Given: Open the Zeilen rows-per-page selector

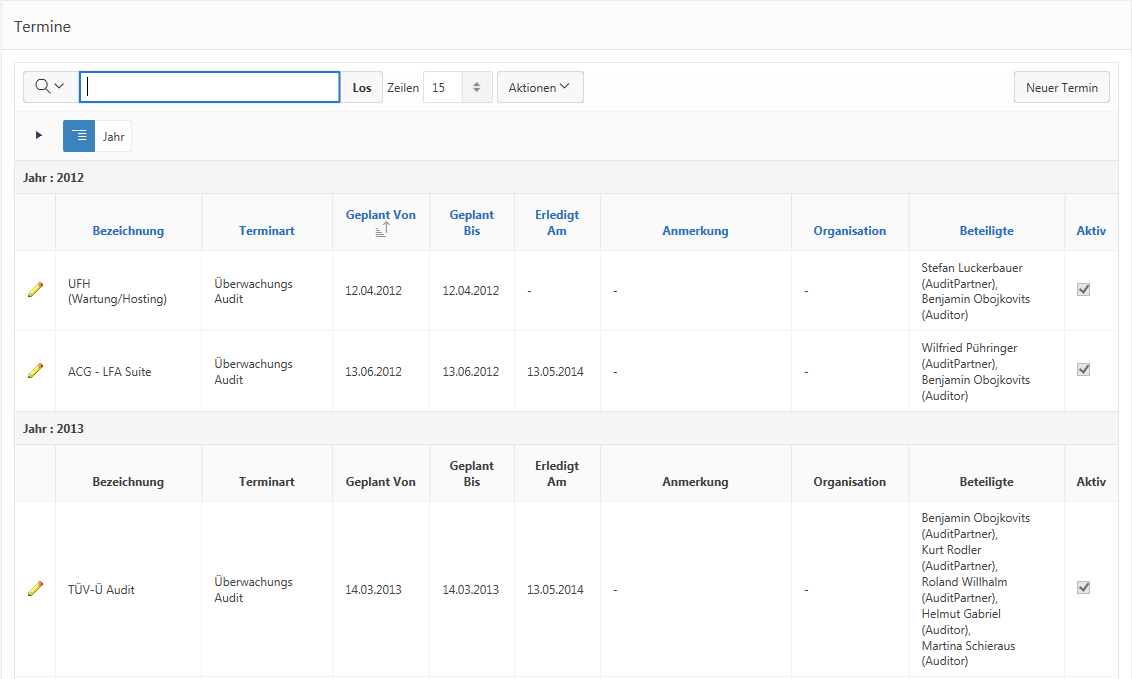Looking at the screenshot, I should pyautogui.click(x=457, y=88).
